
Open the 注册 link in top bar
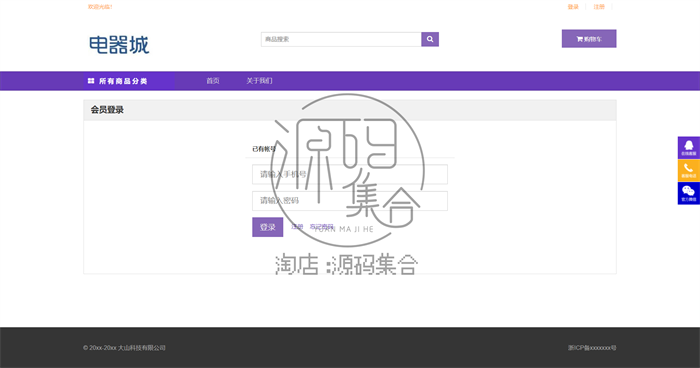[599, 7]
